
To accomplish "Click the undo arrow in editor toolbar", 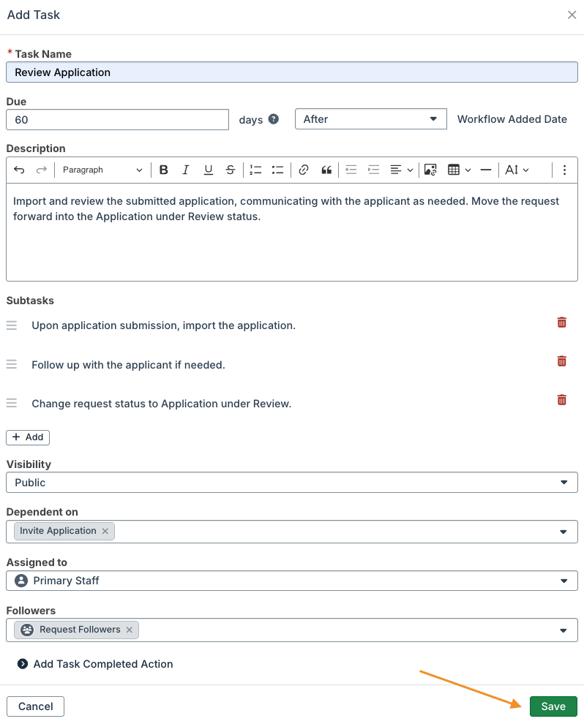I will (x=19, y=170).
